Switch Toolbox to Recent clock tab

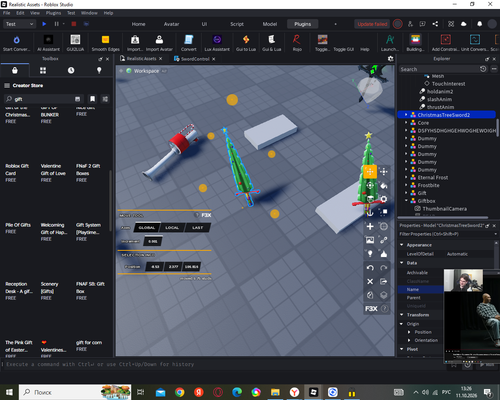(71, 70)
